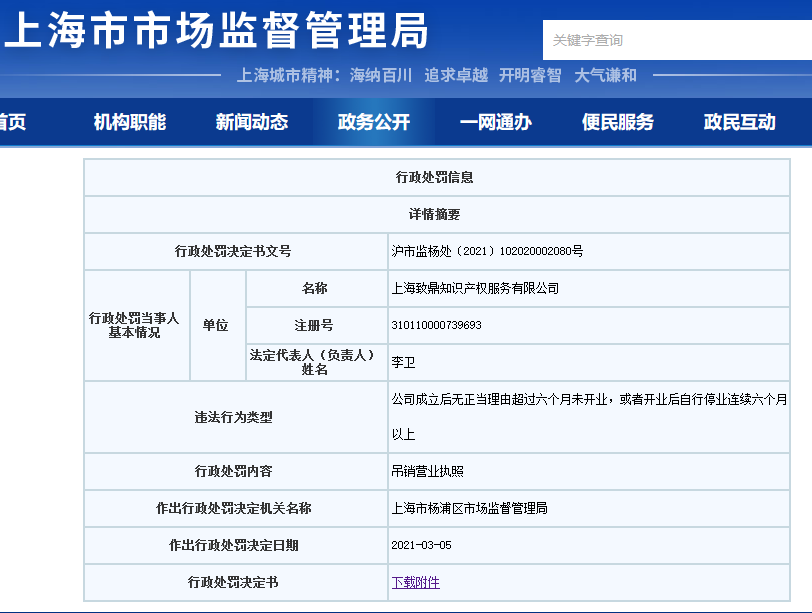Click the 名称 label cell

(x=316, y=288)
